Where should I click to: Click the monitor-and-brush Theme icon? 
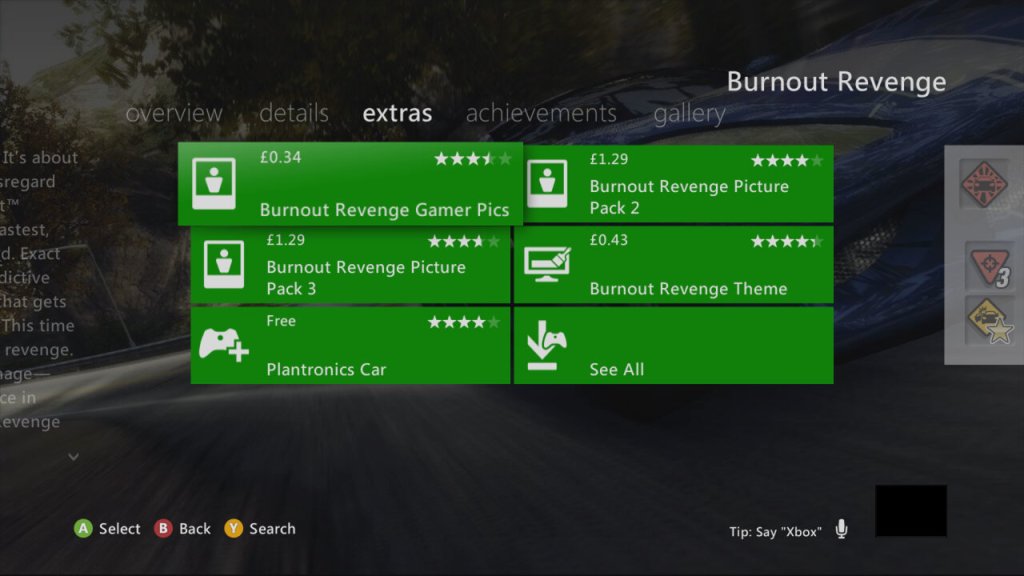point(547,264)
